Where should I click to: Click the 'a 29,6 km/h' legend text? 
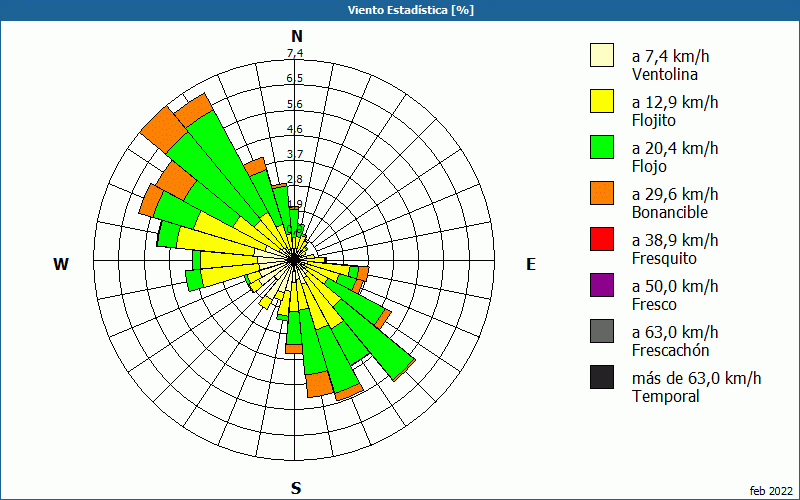(675, 194)
